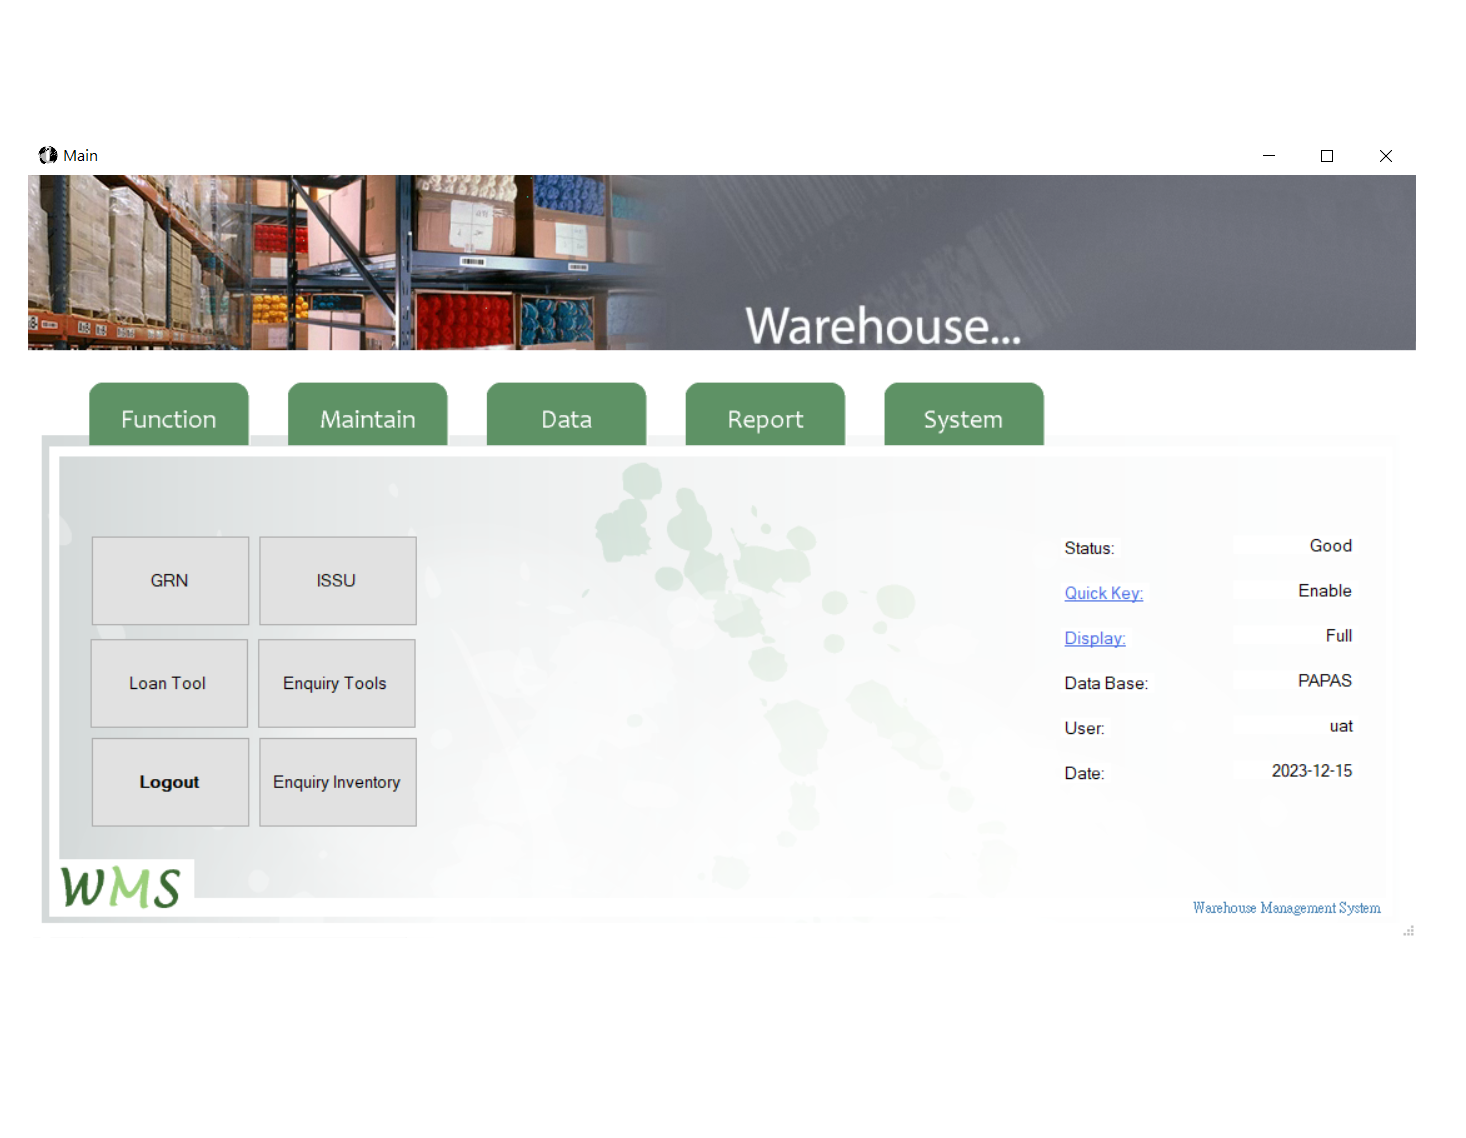Click the Display value Full
The image size is (1466, 1138).
(x=1338, y=636)
